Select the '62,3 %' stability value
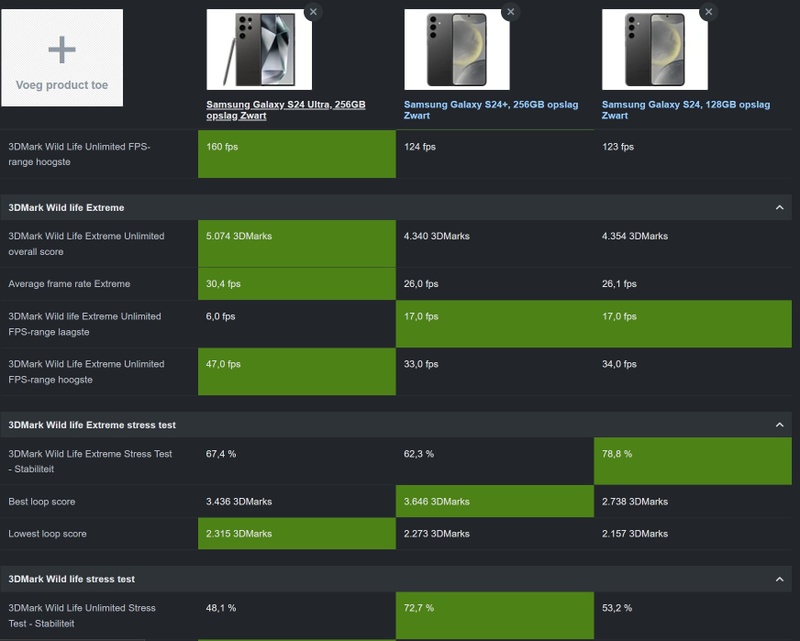800x641 pixels. pyautogui.click(x=419, y=454)
